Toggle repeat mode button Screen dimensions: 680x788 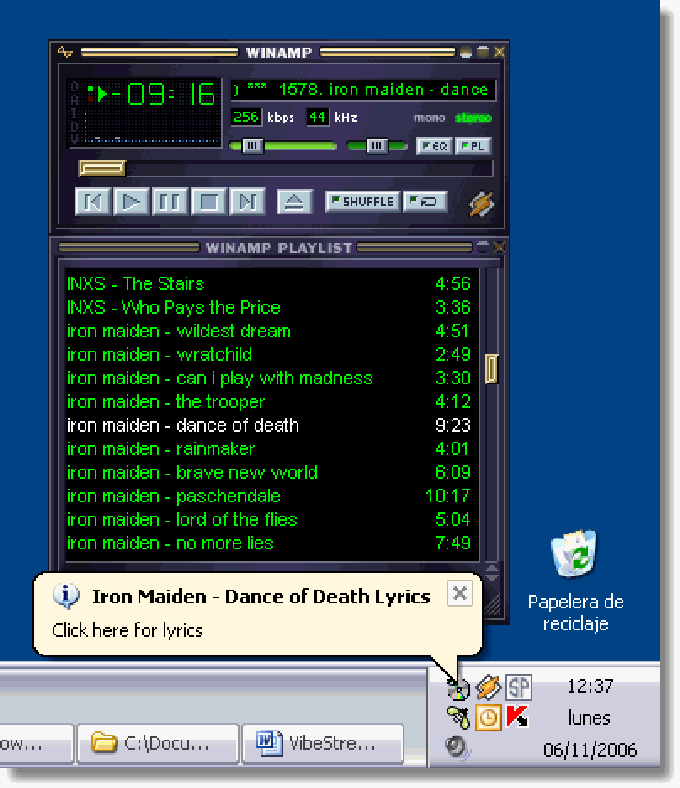pos(425,202)
